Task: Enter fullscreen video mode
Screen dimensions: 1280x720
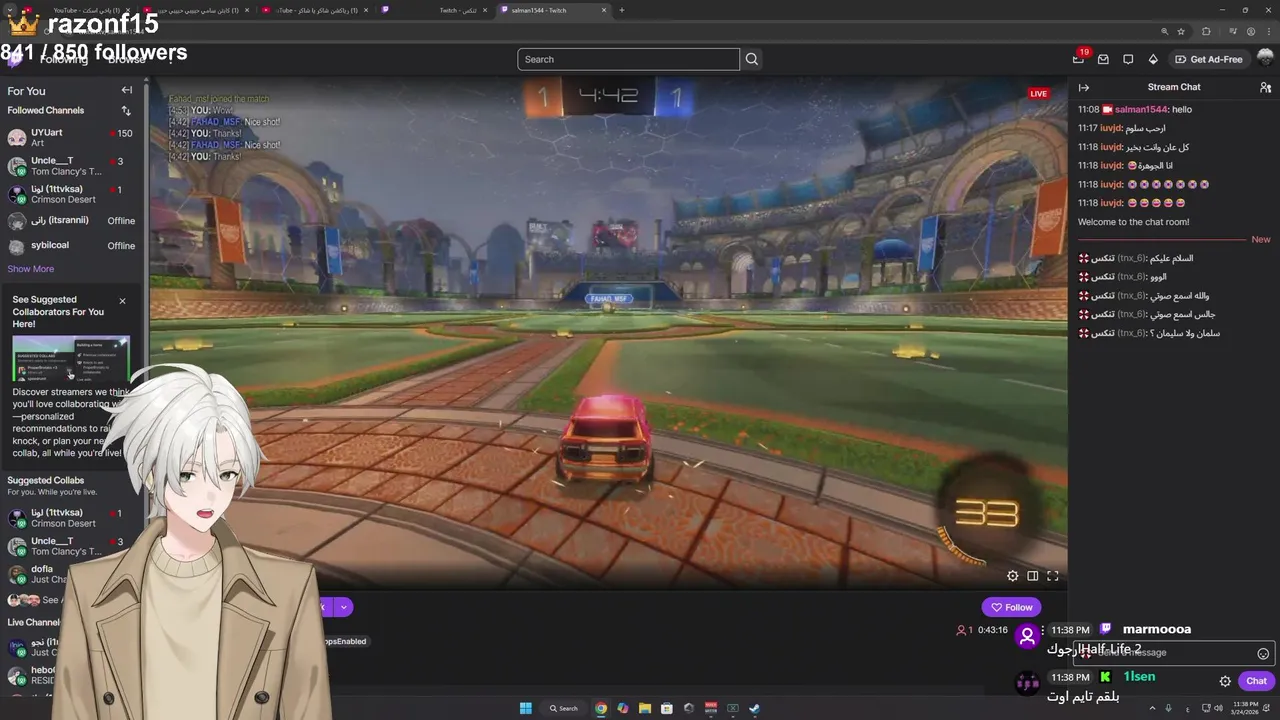Action: click(x=1052, y=576)
